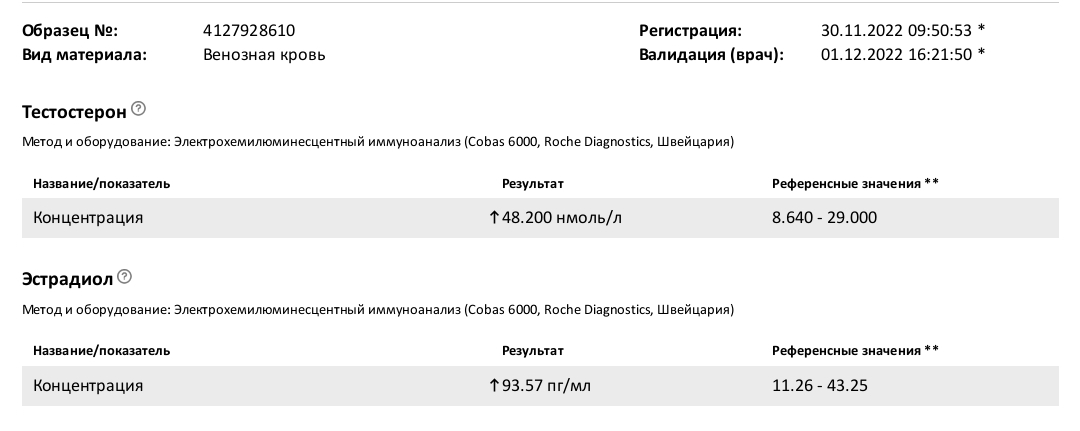Click the Результат column header in Тестостерон table
Screen dimensions: 1080x431
(532, 183)
